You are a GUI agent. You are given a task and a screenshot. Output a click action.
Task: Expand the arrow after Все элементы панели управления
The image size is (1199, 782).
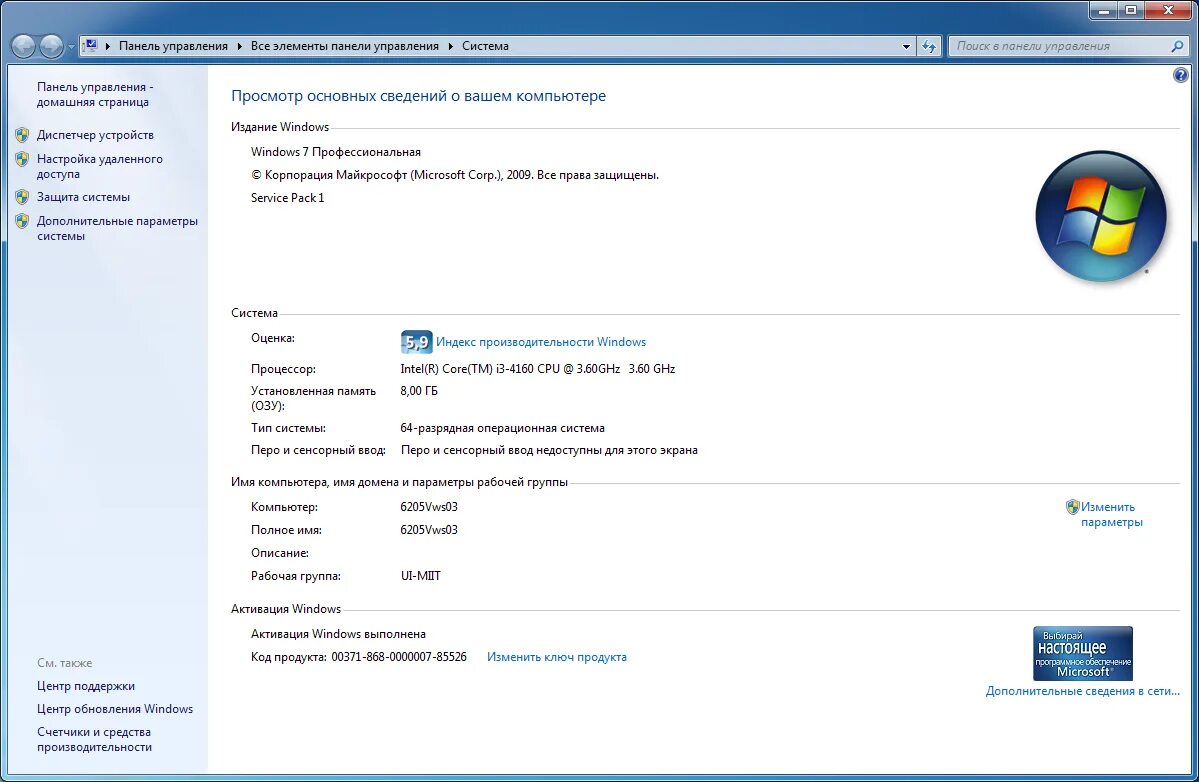(450, 46)
